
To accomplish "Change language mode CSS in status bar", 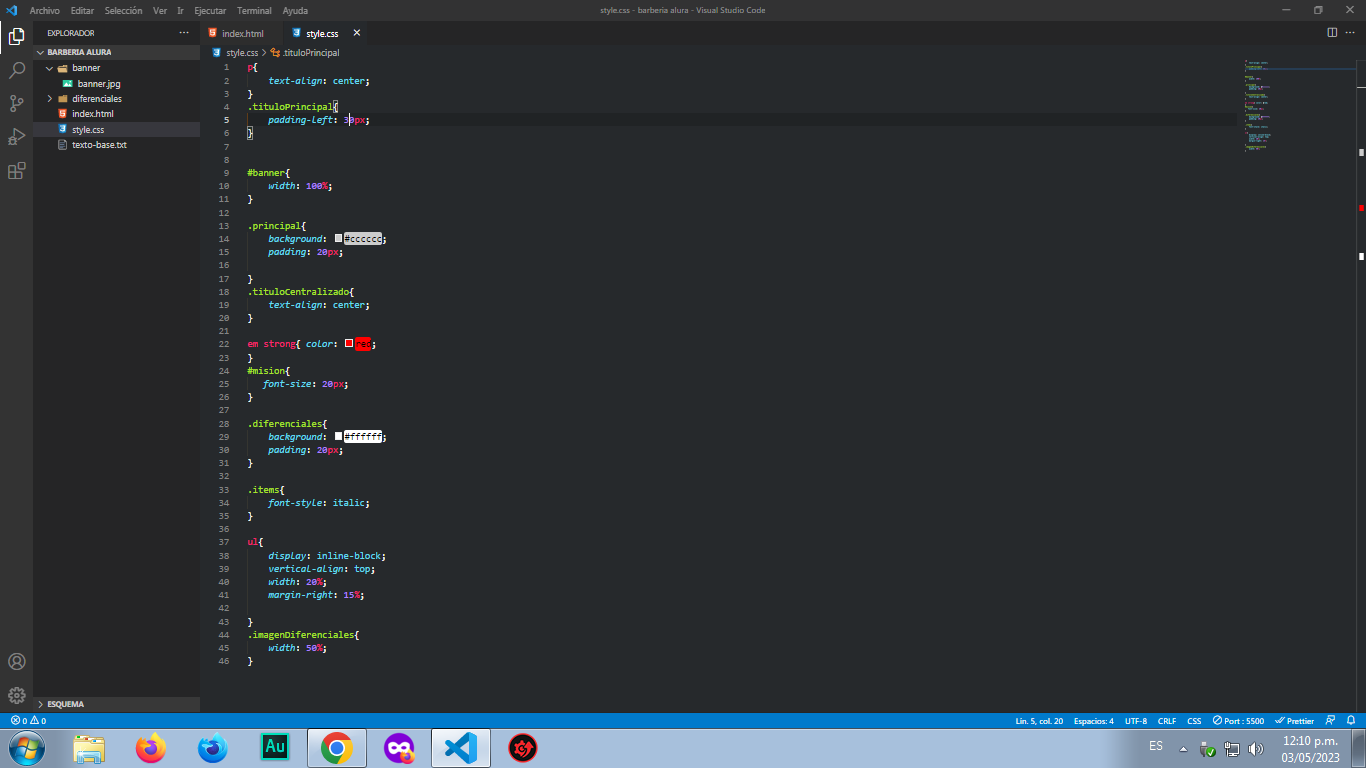I will [x=1194, y=720].
